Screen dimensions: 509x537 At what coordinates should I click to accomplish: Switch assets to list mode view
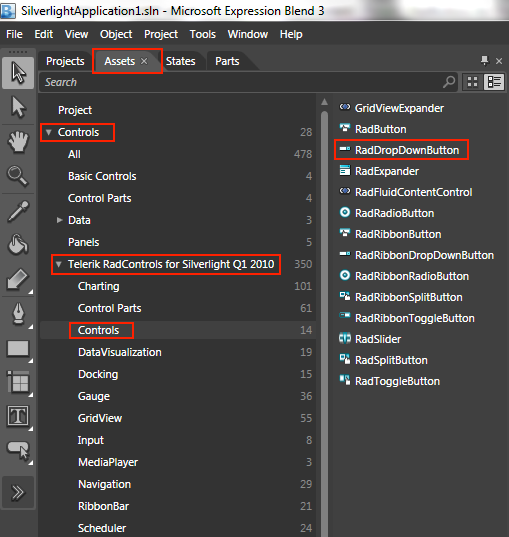(x=494, y=82)
